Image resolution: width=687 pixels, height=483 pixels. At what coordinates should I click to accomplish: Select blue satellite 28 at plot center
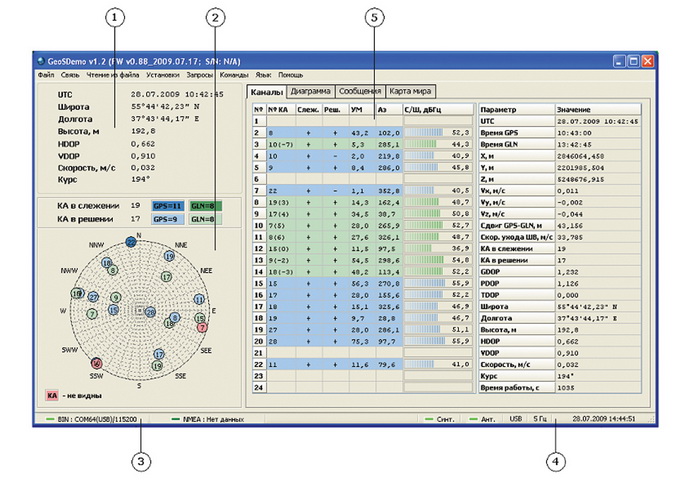click(x=150, y=312)
